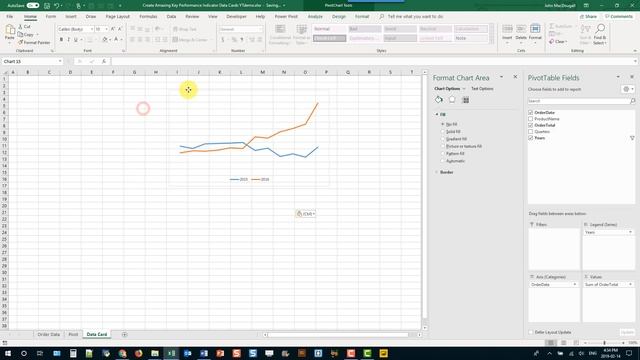640x360 pixels.
Task: Select the Gradient fill radio option
Action: [443, 139]
